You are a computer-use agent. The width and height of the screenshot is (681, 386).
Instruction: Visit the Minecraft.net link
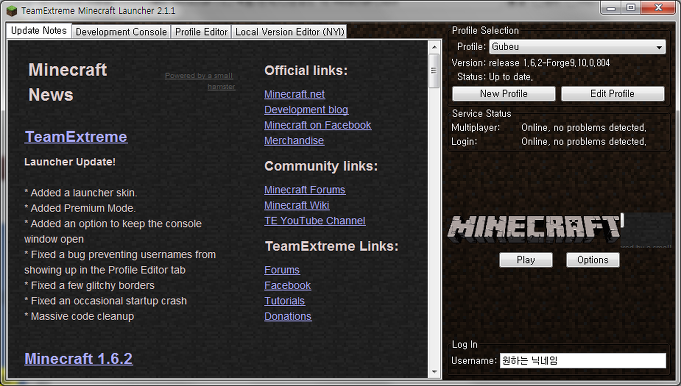click(294, 94)
